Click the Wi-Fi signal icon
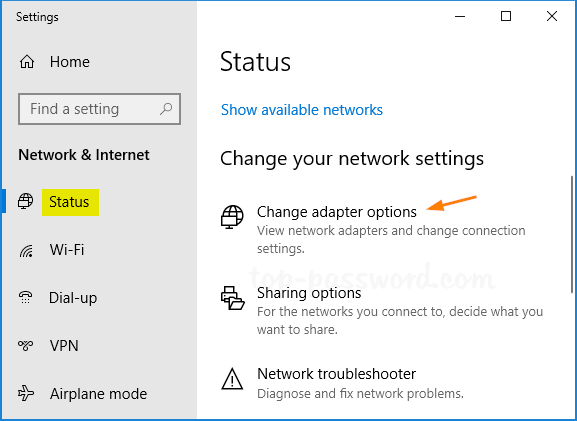Viewport: 577px width, 421px height. pyautogui.click(x=26, y=251)
